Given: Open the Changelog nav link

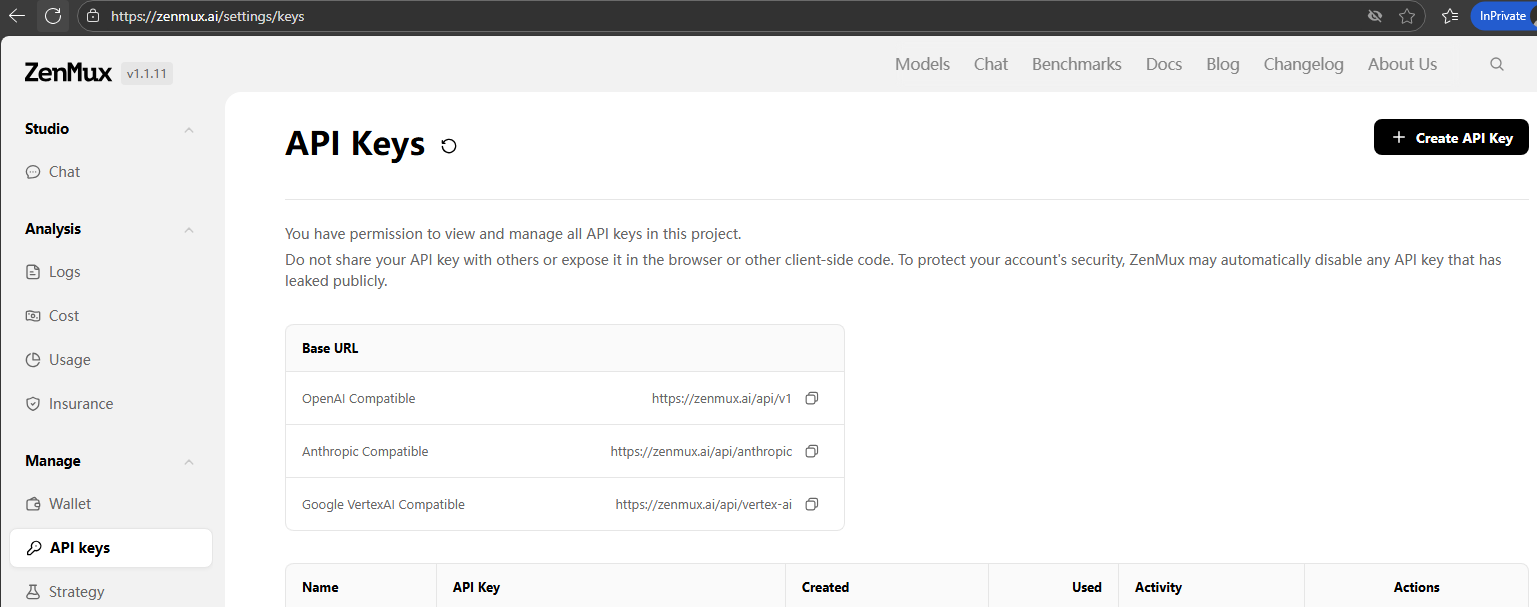Looking at the screenshot, I should [1304, 64].
